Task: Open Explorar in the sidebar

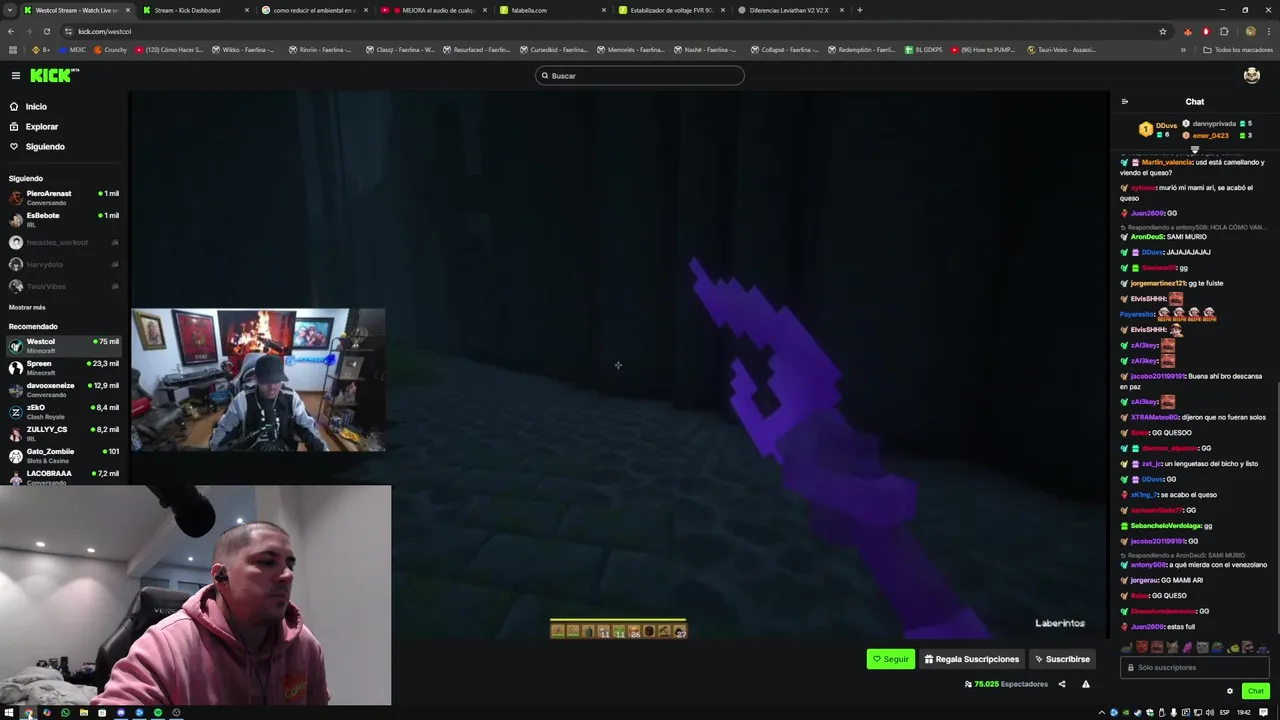Action: coord(34,127)
